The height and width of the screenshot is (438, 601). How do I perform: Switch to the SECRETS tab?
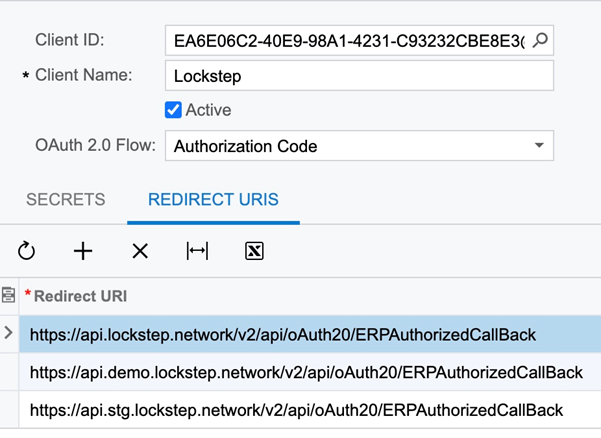click(65, 200)
